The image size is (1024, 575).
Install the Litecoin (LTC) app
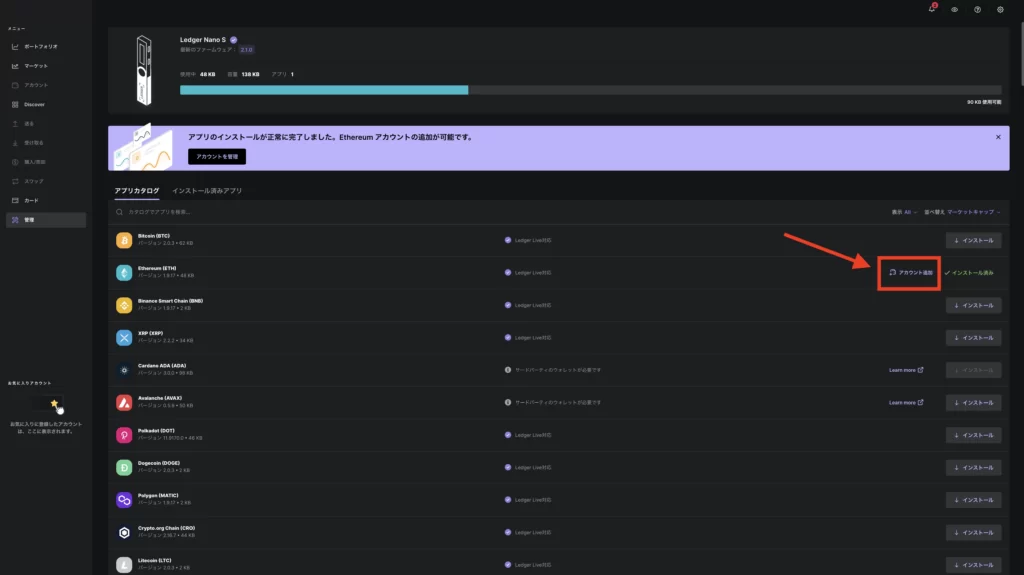(x=973, y=565)
